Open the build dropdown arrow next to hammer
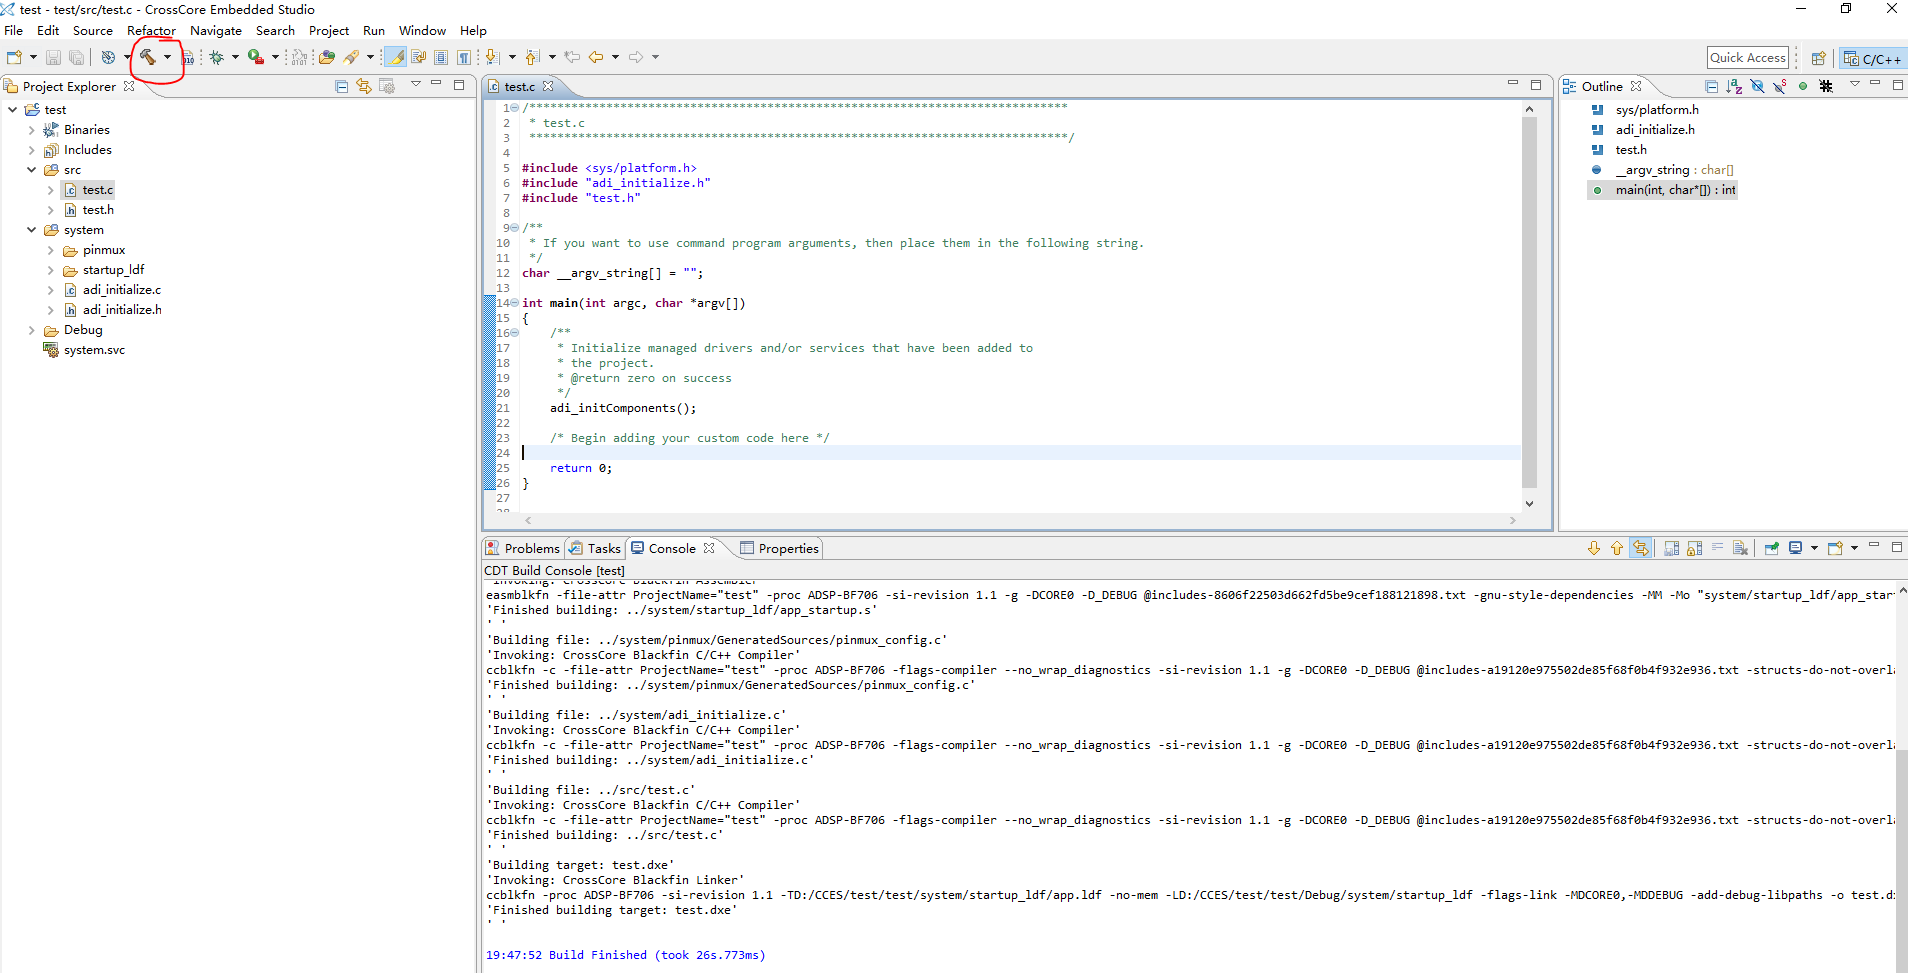The height and width of the screenshot is (973, 1908). [166, 58]
